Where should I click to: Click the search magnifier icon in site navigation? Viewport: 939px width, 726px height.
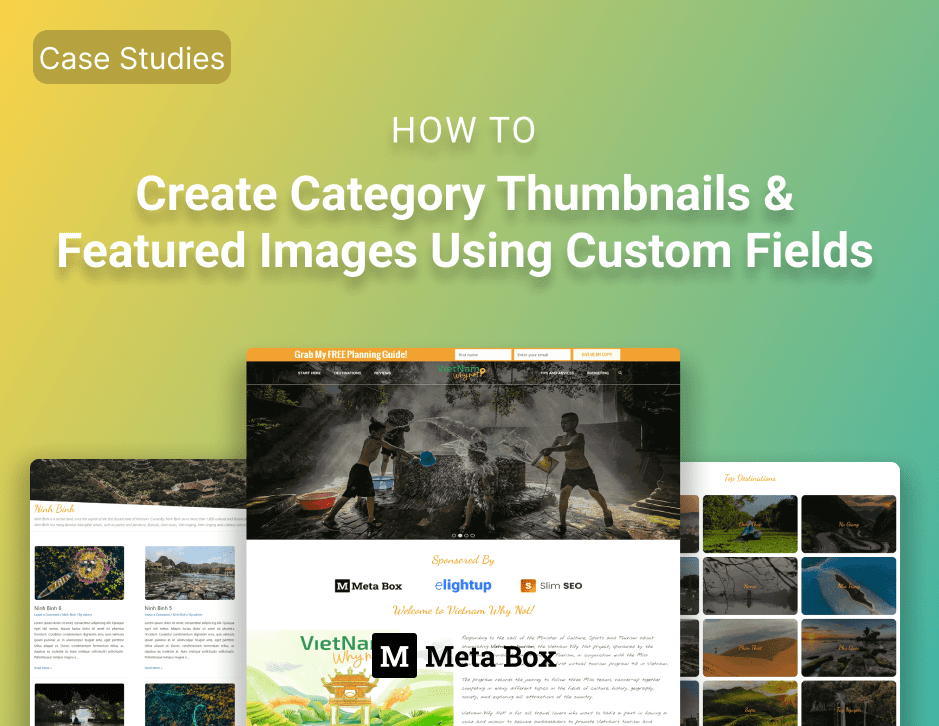620,373
